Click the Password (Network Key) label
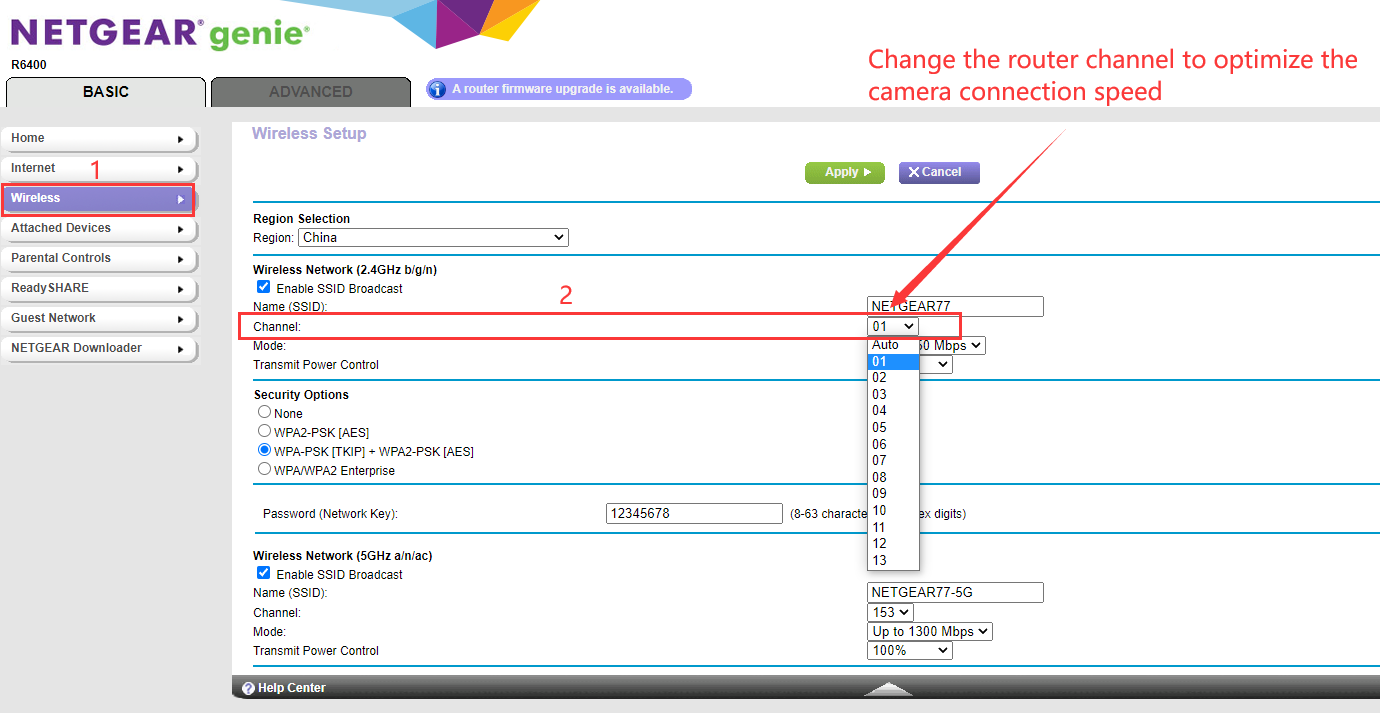The width and height of the screenshot is (1380, 713). (x=330, y=514)
